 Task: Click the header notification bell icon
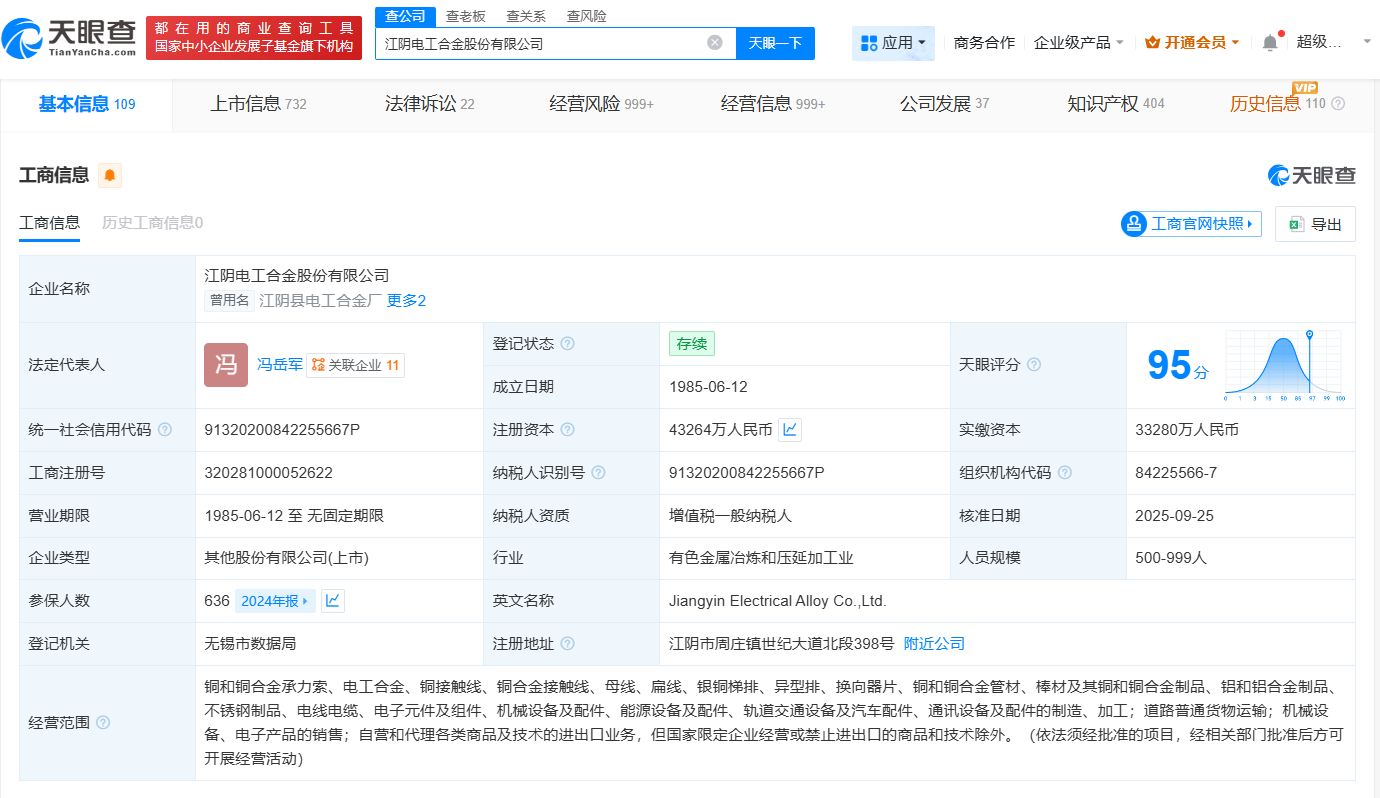pyautogui.click(x=1269, y=42)
